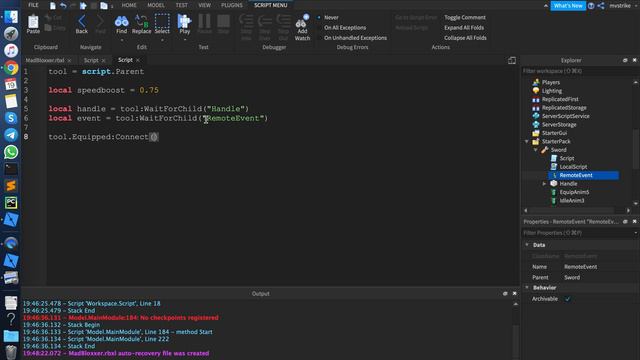Open the help question-mark icon at top right
640x360 pixels.
[591, 6]
